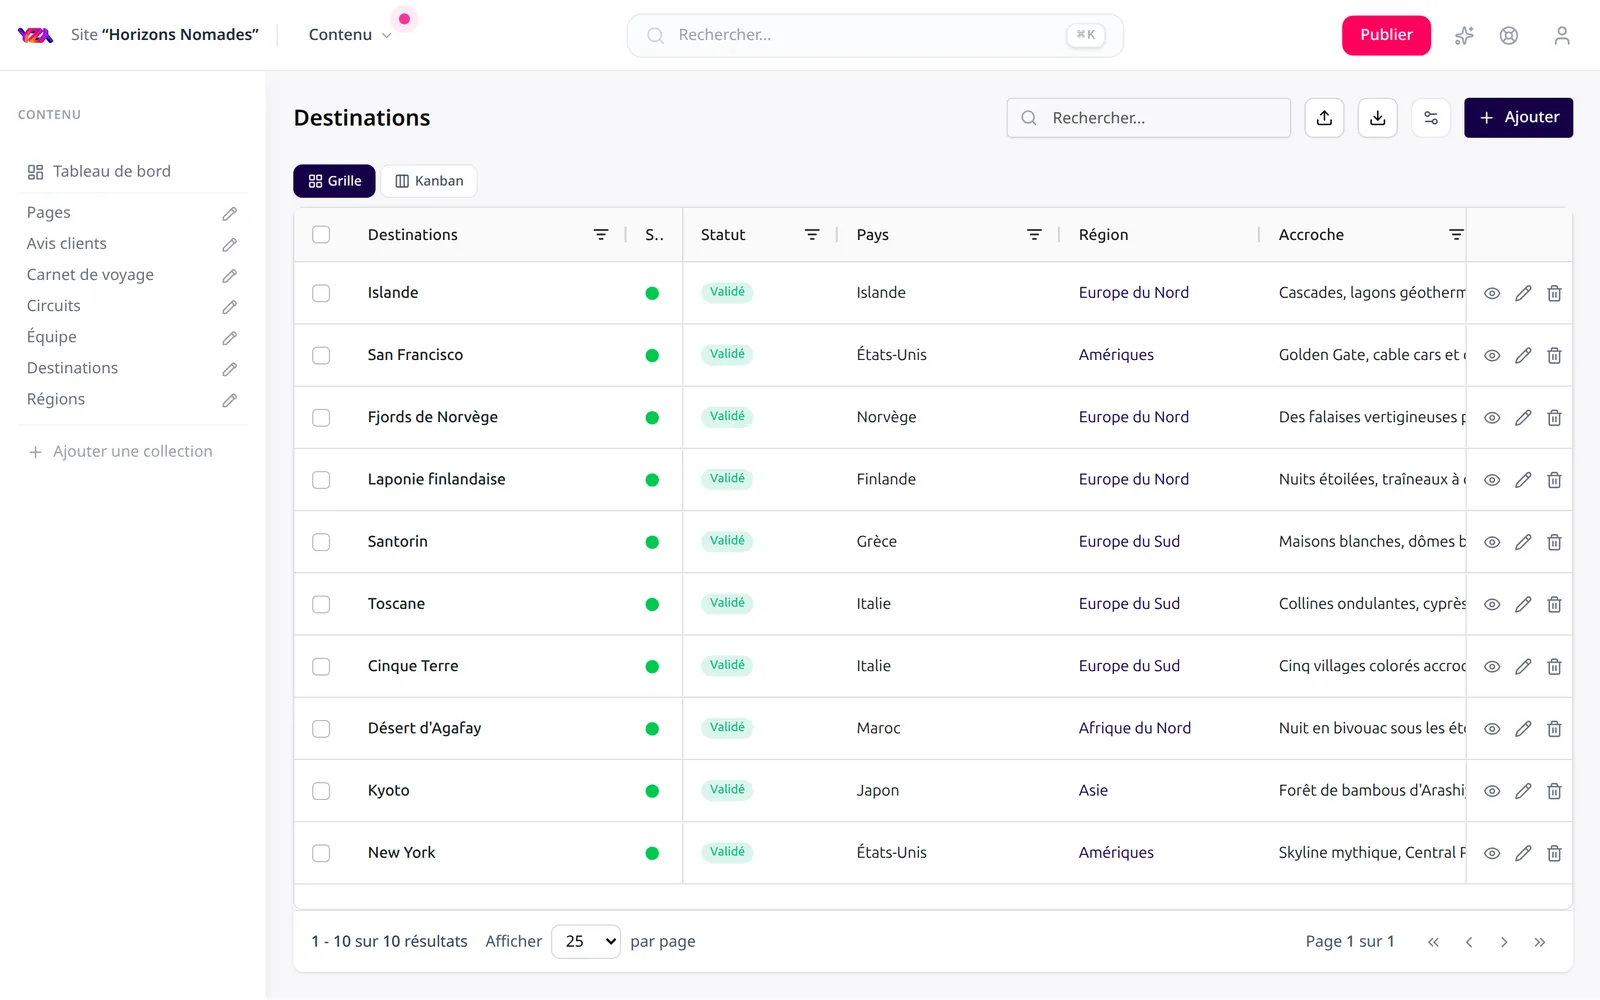Open the help lifebuoy icon

(x=1509, y=36)
